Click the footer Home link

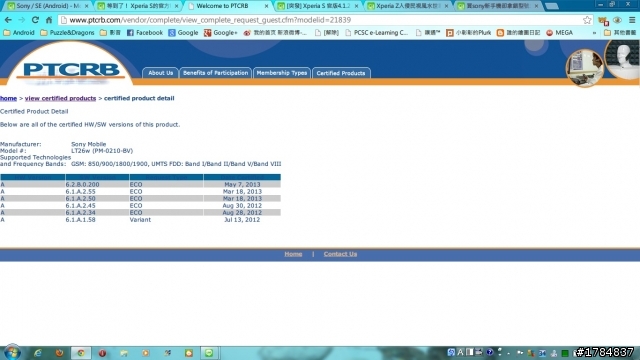coord(293,254)
